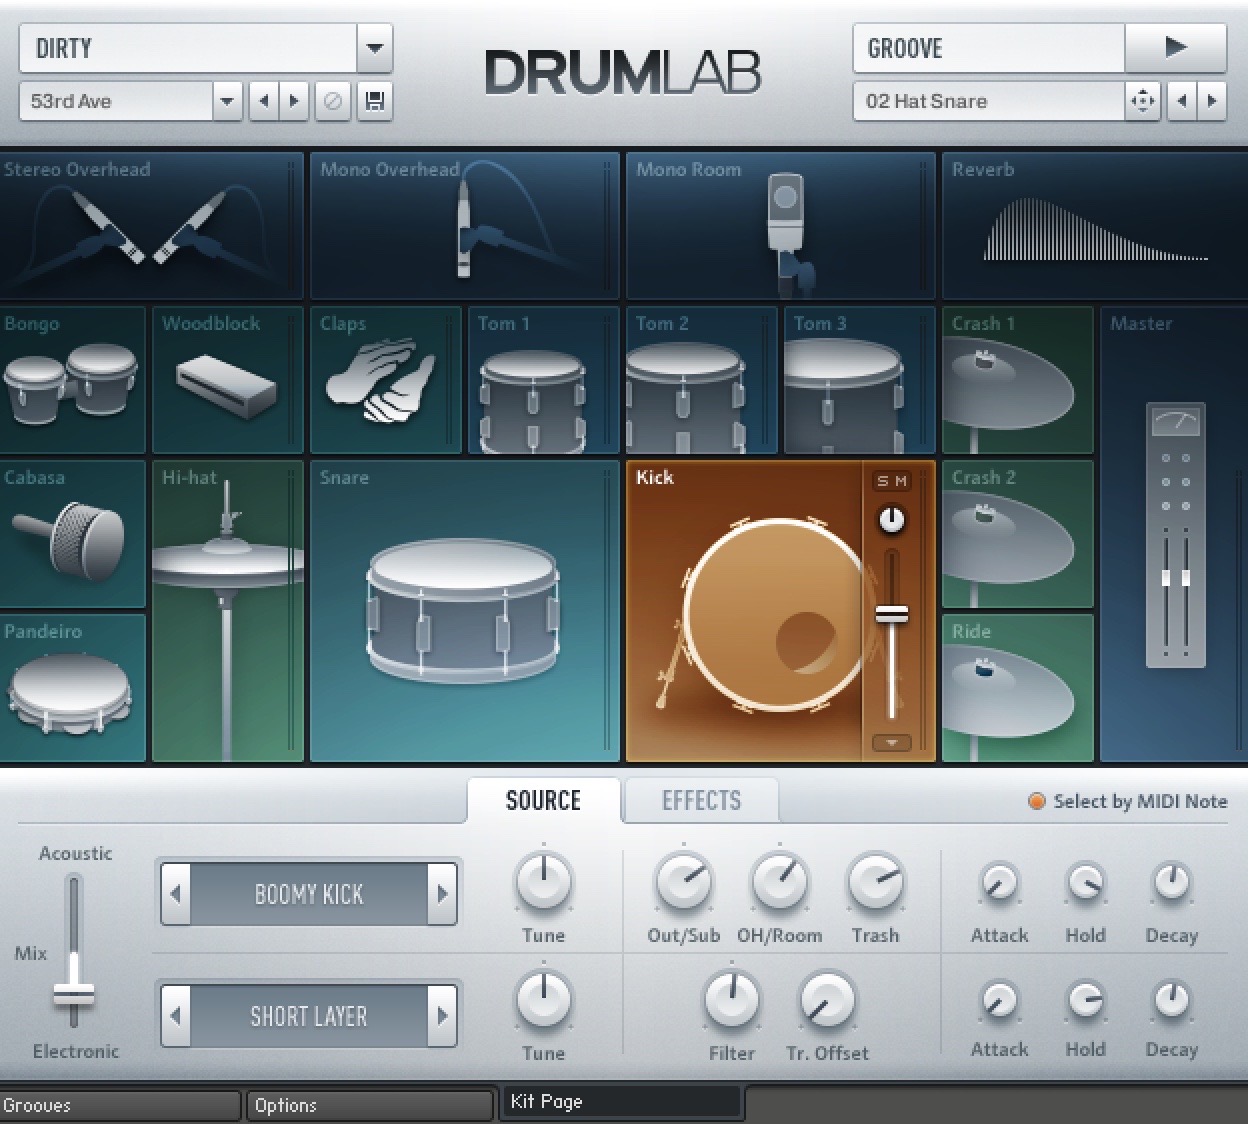Viewport: 1248px width, 1124px height.
Task: Click the groove drag-to-host crosshair icon
Action: tap(1142, 101)
